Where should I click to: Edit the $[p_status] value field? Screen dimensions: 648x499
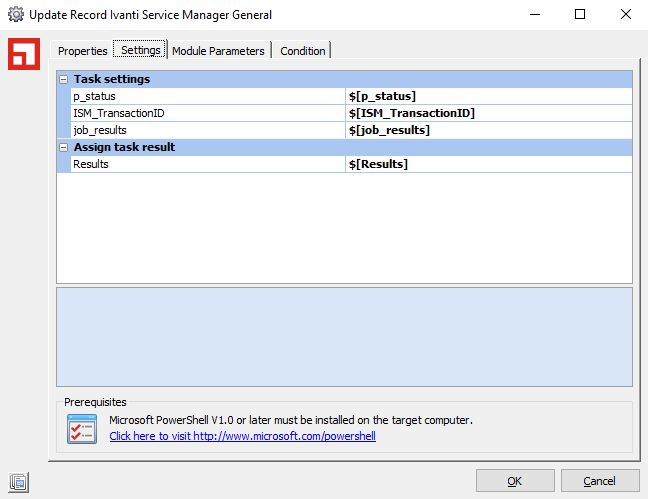[x=488, y=96]
